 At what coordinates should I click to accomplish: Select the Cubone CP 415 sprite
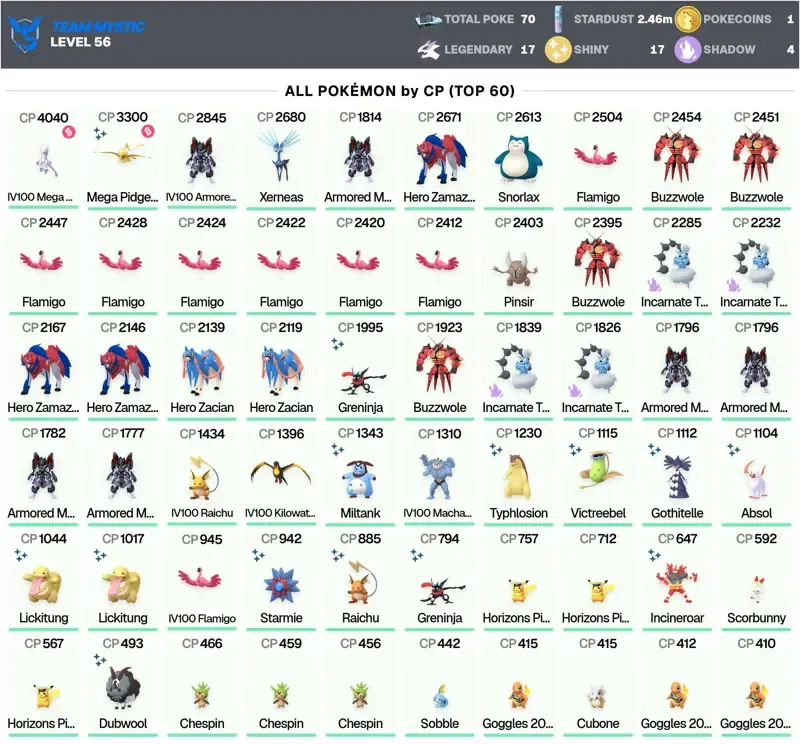[x=597, y=695]
